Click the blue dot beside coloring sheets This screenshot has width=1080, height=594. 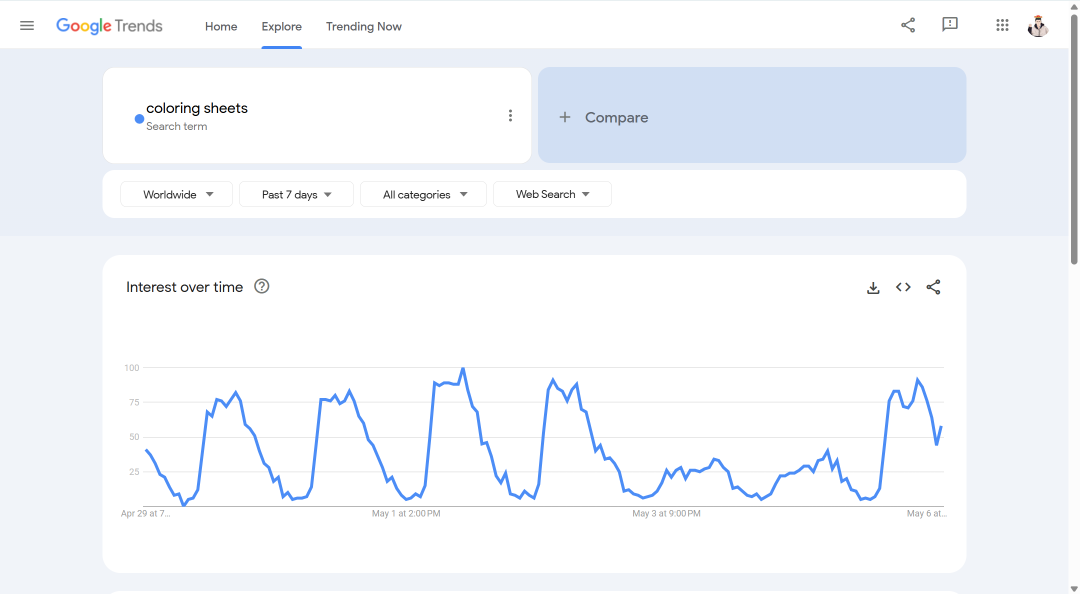[x=139, y=119]
